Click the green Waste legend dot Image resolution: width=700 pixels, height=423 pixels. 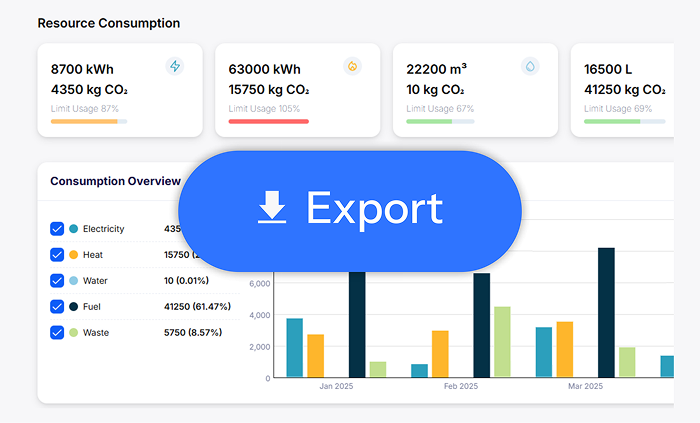pos(74,332)
